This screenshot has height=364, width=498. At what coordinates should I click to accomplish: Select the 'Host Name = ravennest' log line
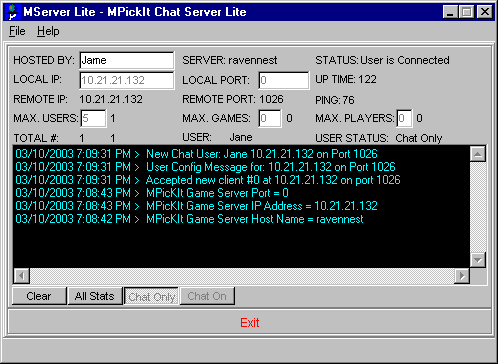click(189, 219)
